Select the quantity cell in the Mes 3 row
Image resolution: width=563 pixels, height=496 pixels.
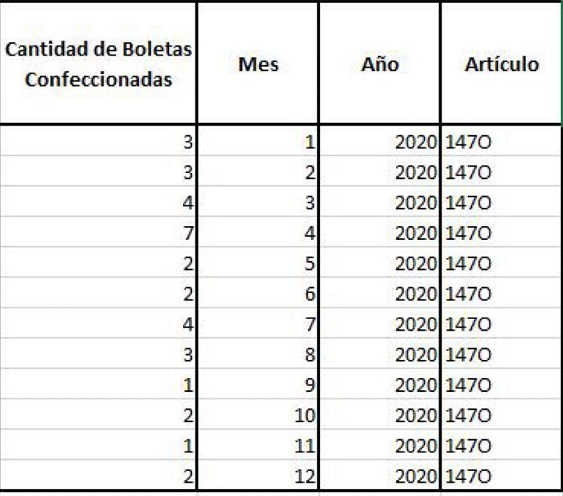point(98,202)
